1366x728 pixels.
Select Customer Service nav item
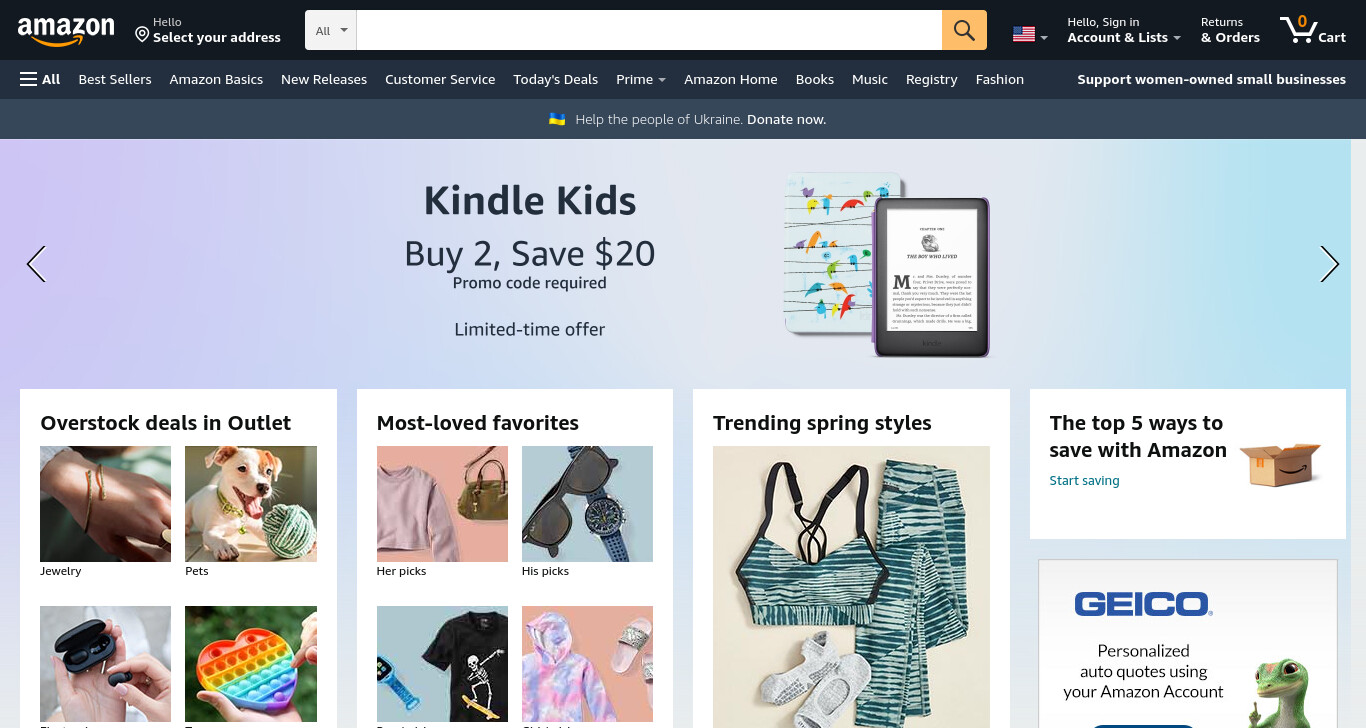[x=440, y=79]
